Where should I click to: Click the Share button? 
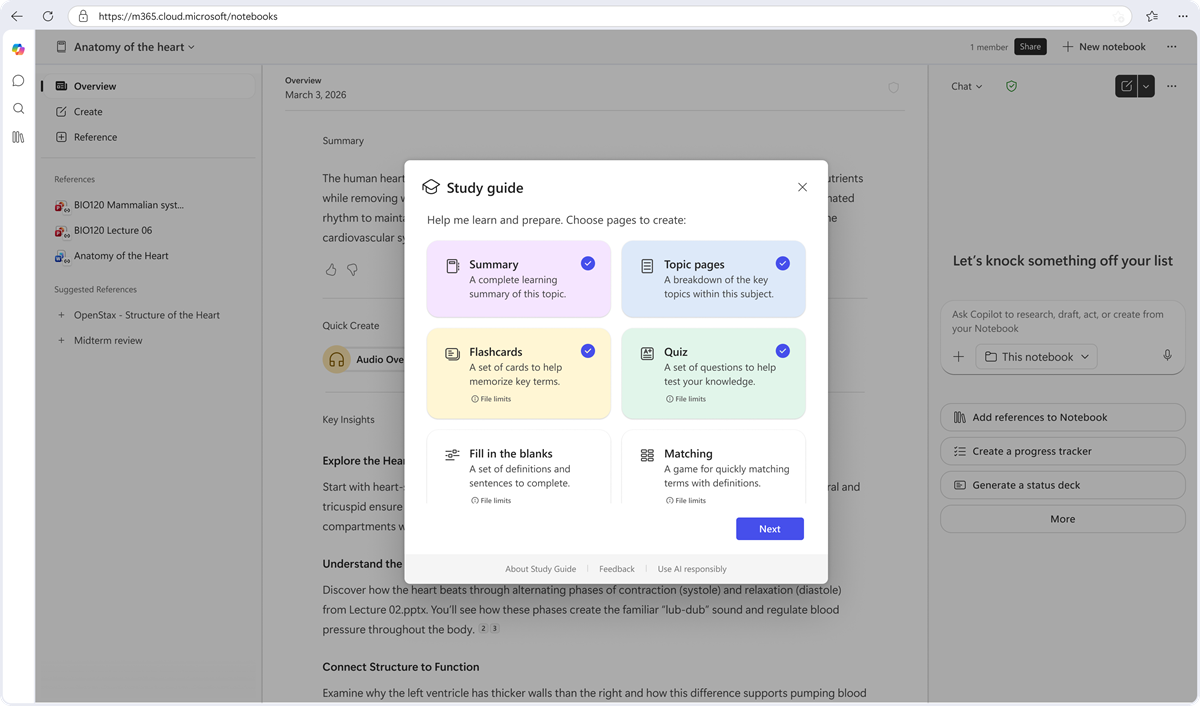coord(1030,47)
